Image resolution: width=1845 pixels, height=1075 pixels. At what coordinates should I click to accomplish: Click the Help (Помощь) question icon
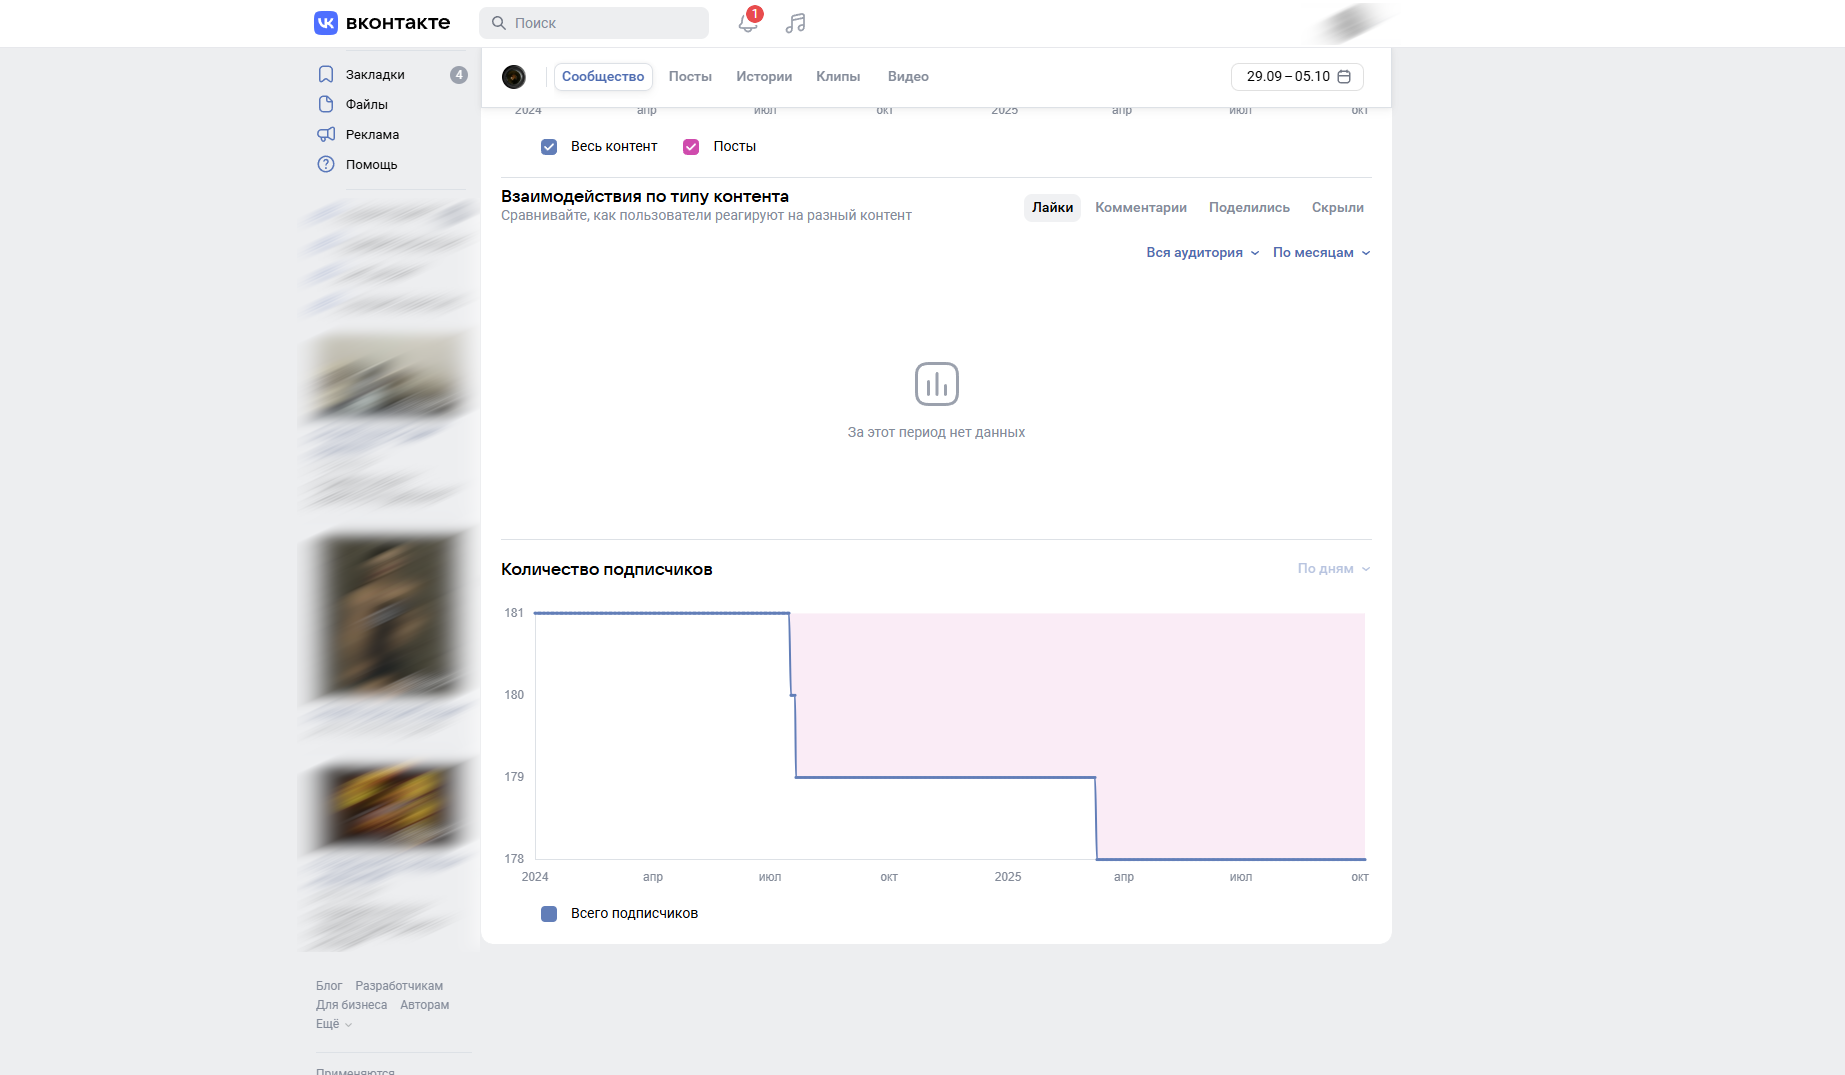click(x=326, y=165)
